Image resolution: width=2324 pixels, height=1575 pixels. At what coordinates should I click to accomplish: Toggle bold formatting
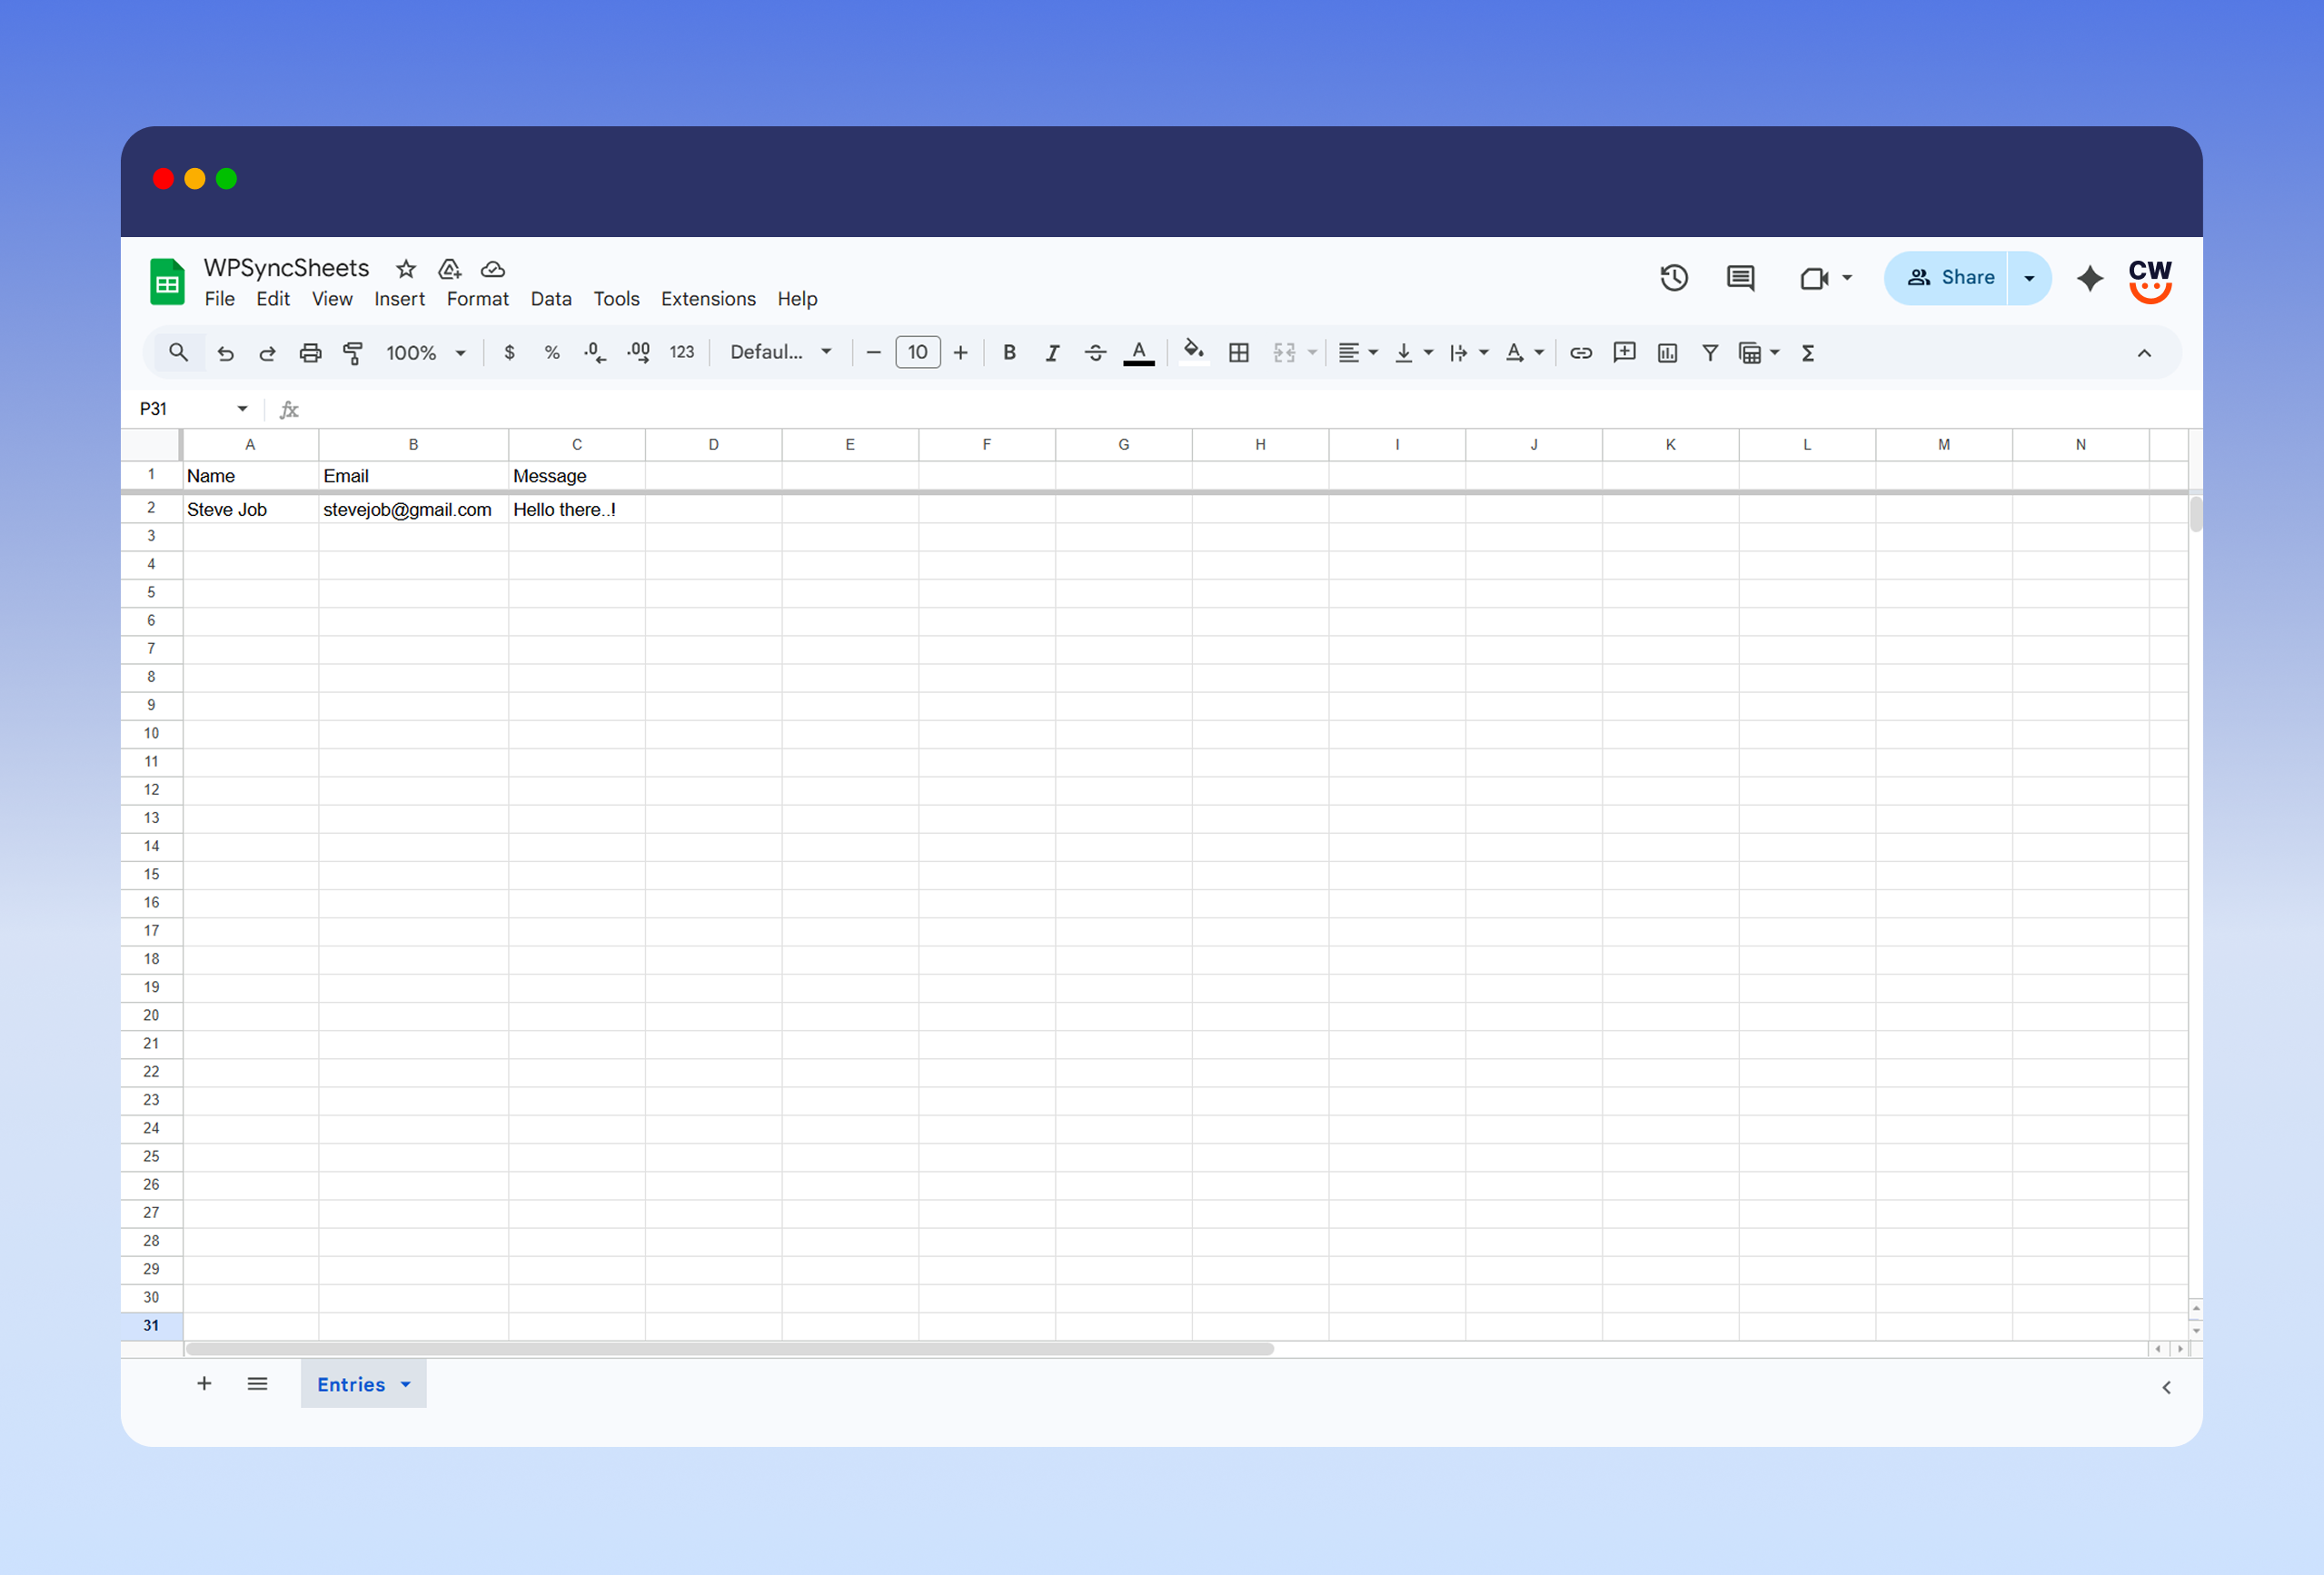point(1010,353)
